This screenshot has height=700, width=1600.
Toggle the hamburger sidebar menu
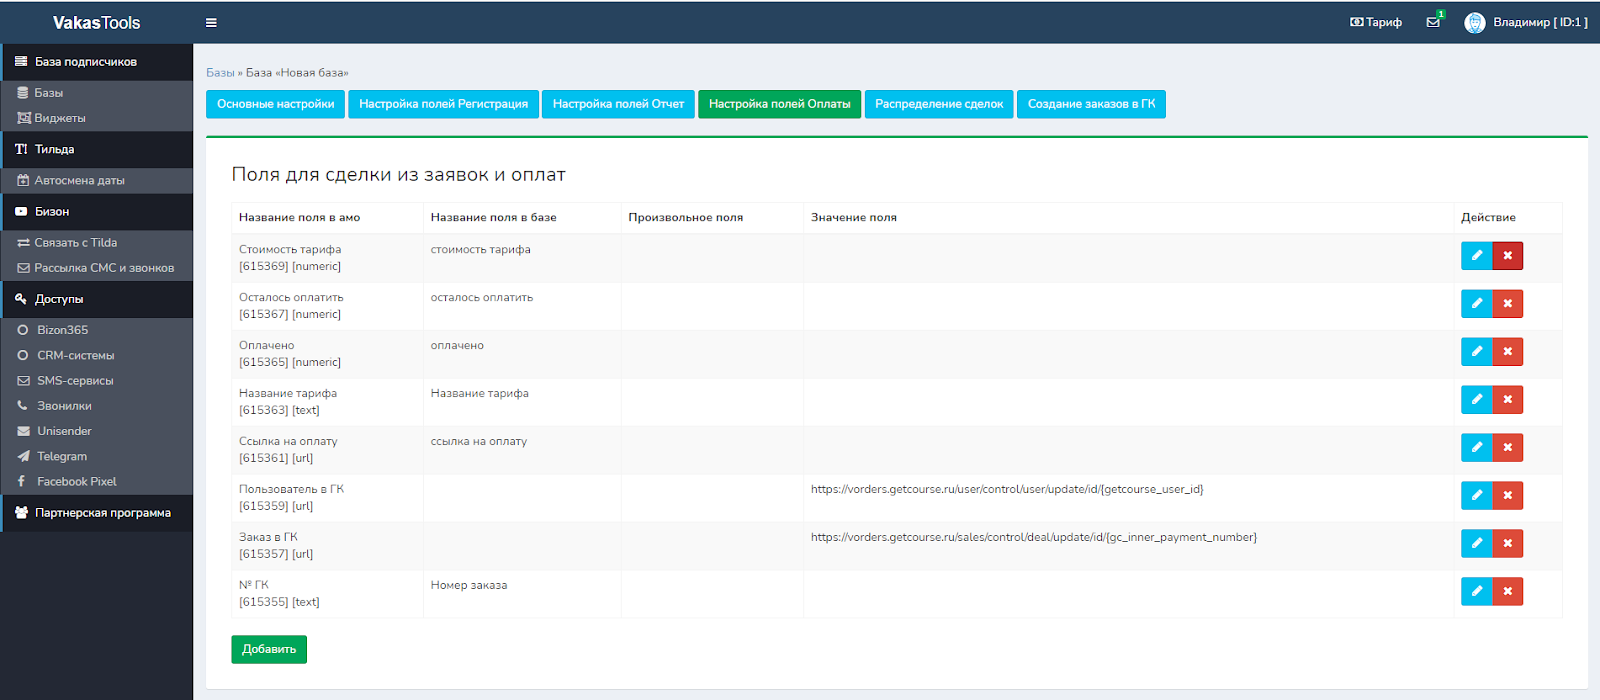(x=211, y=23)
